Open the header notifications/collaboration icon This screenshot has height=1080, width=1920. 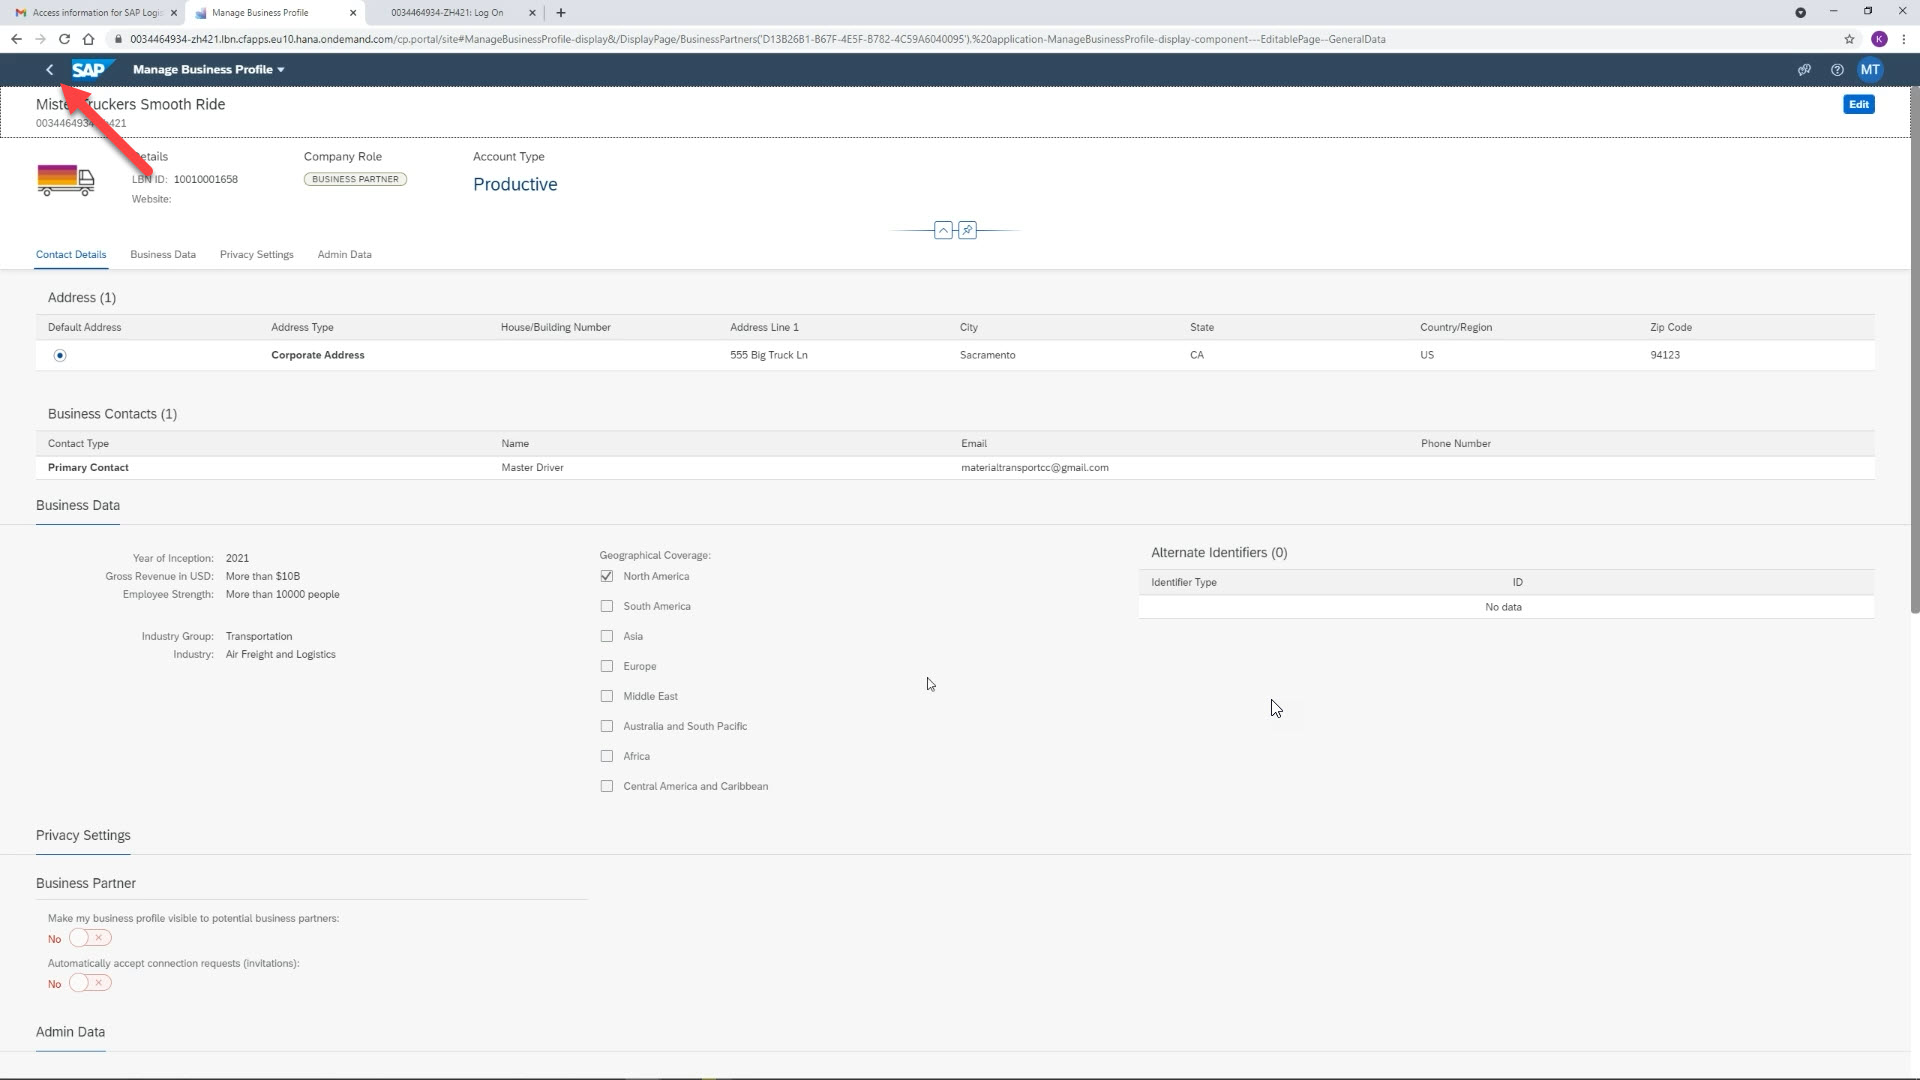(x=1804, y=70)
